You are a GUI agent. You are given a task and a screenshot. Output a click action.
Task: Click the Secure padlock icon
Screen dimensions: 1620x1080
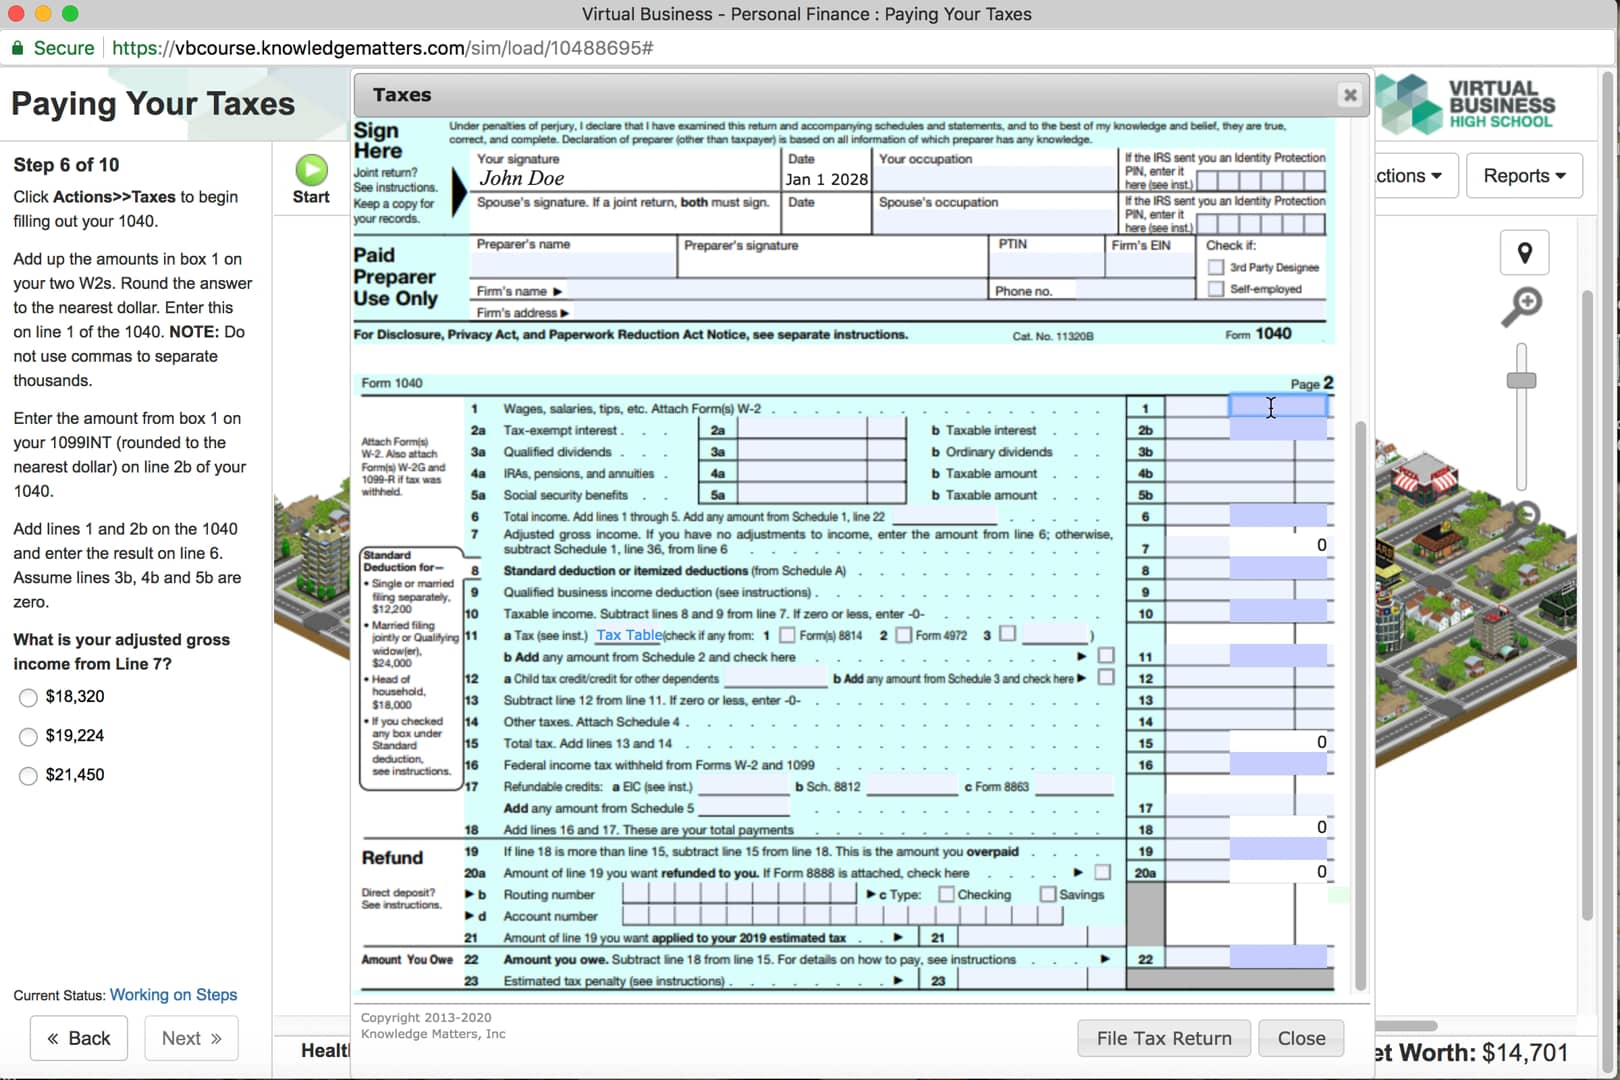click(x=17, y=48)
